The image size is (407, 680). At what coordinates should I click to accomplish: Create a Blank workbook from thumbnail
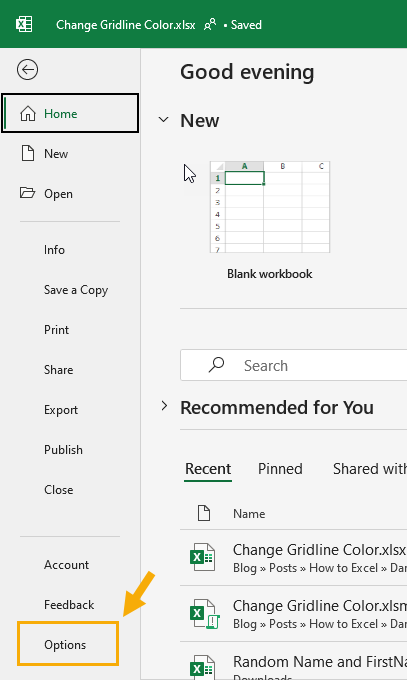point(270,206)
